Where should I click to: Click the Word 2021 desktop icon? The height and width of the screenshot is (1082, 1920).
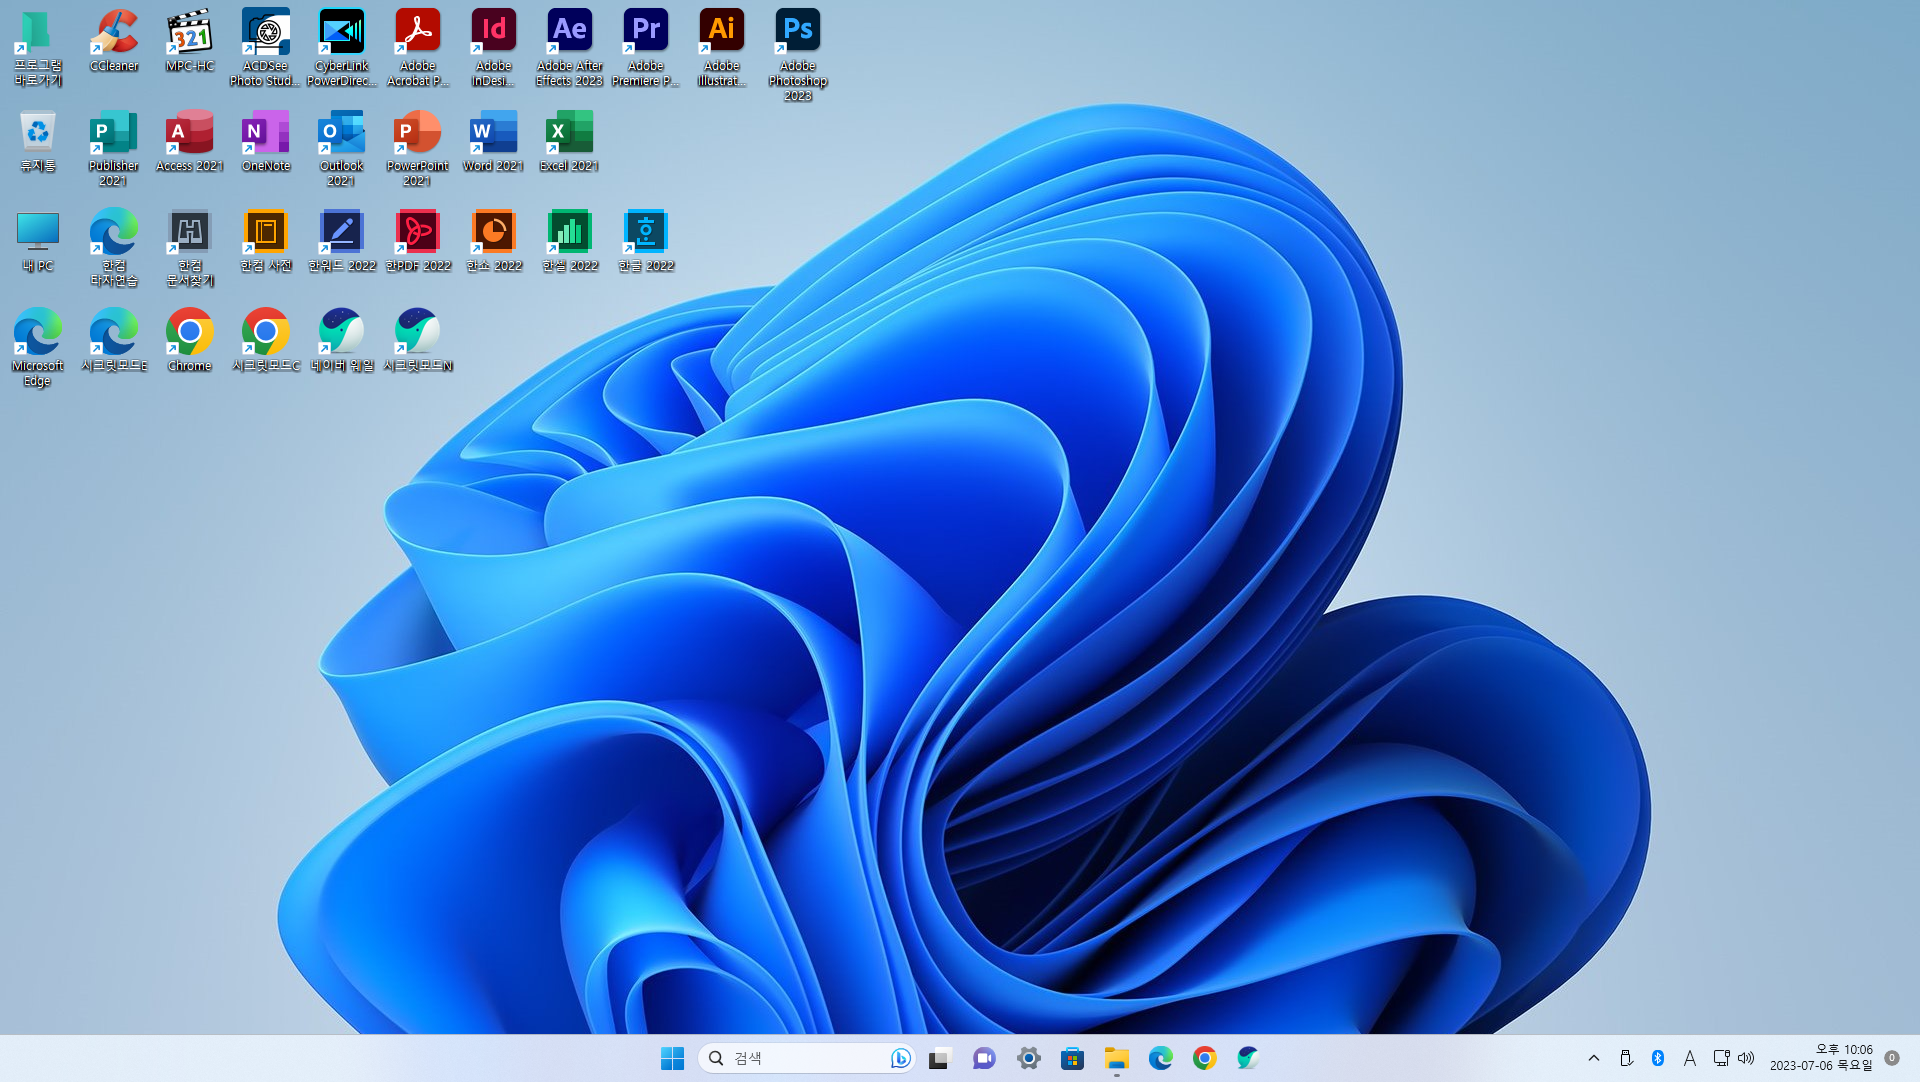pos(493,133)
